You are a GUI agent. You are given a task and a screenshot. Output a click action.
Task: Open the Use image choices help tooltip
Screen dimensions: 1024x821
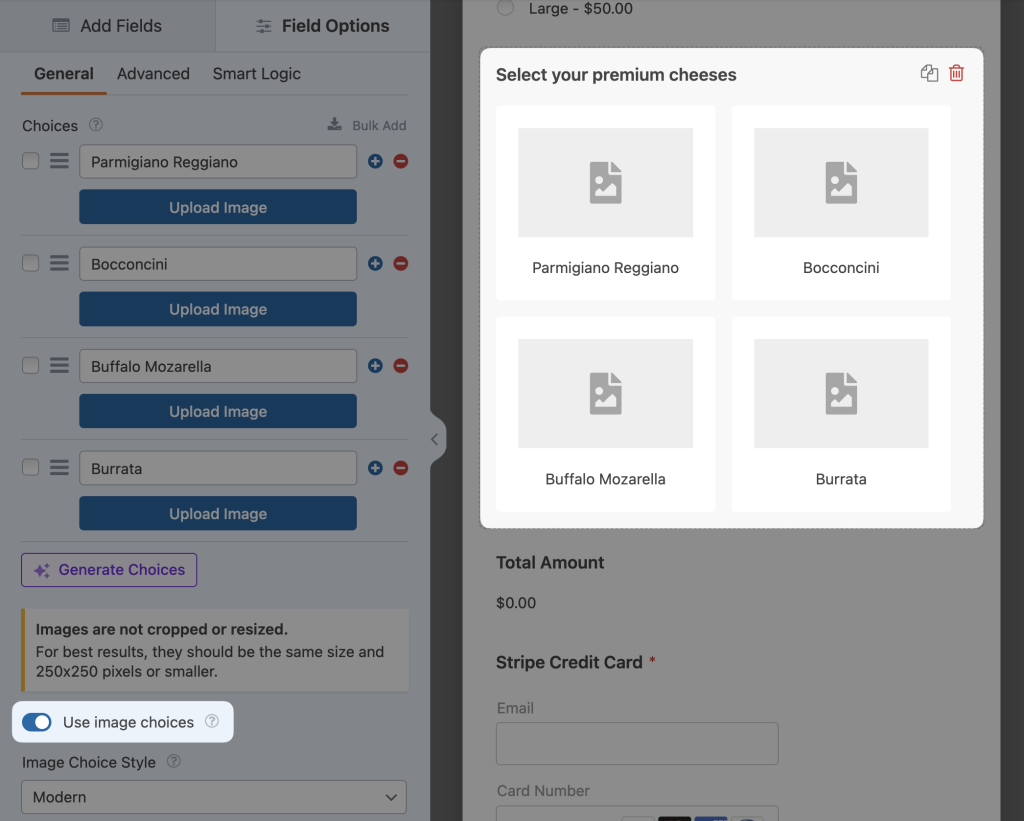211,721
